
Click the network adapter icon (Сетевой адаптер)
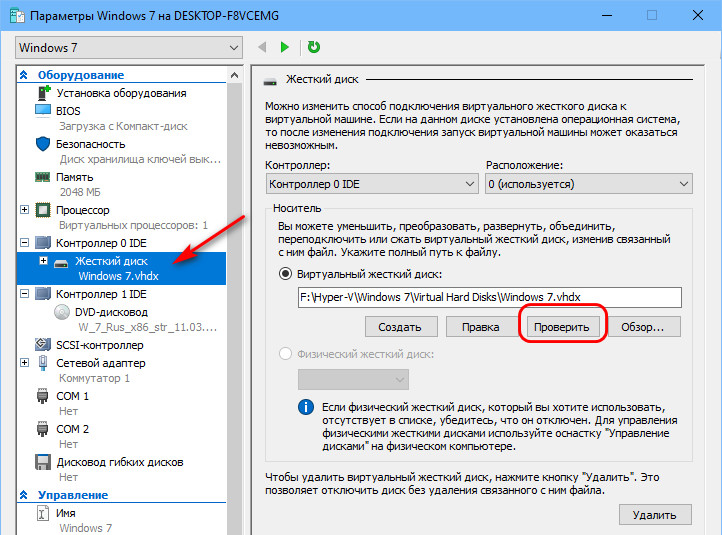pyautogui.click(x=43, y=363)
